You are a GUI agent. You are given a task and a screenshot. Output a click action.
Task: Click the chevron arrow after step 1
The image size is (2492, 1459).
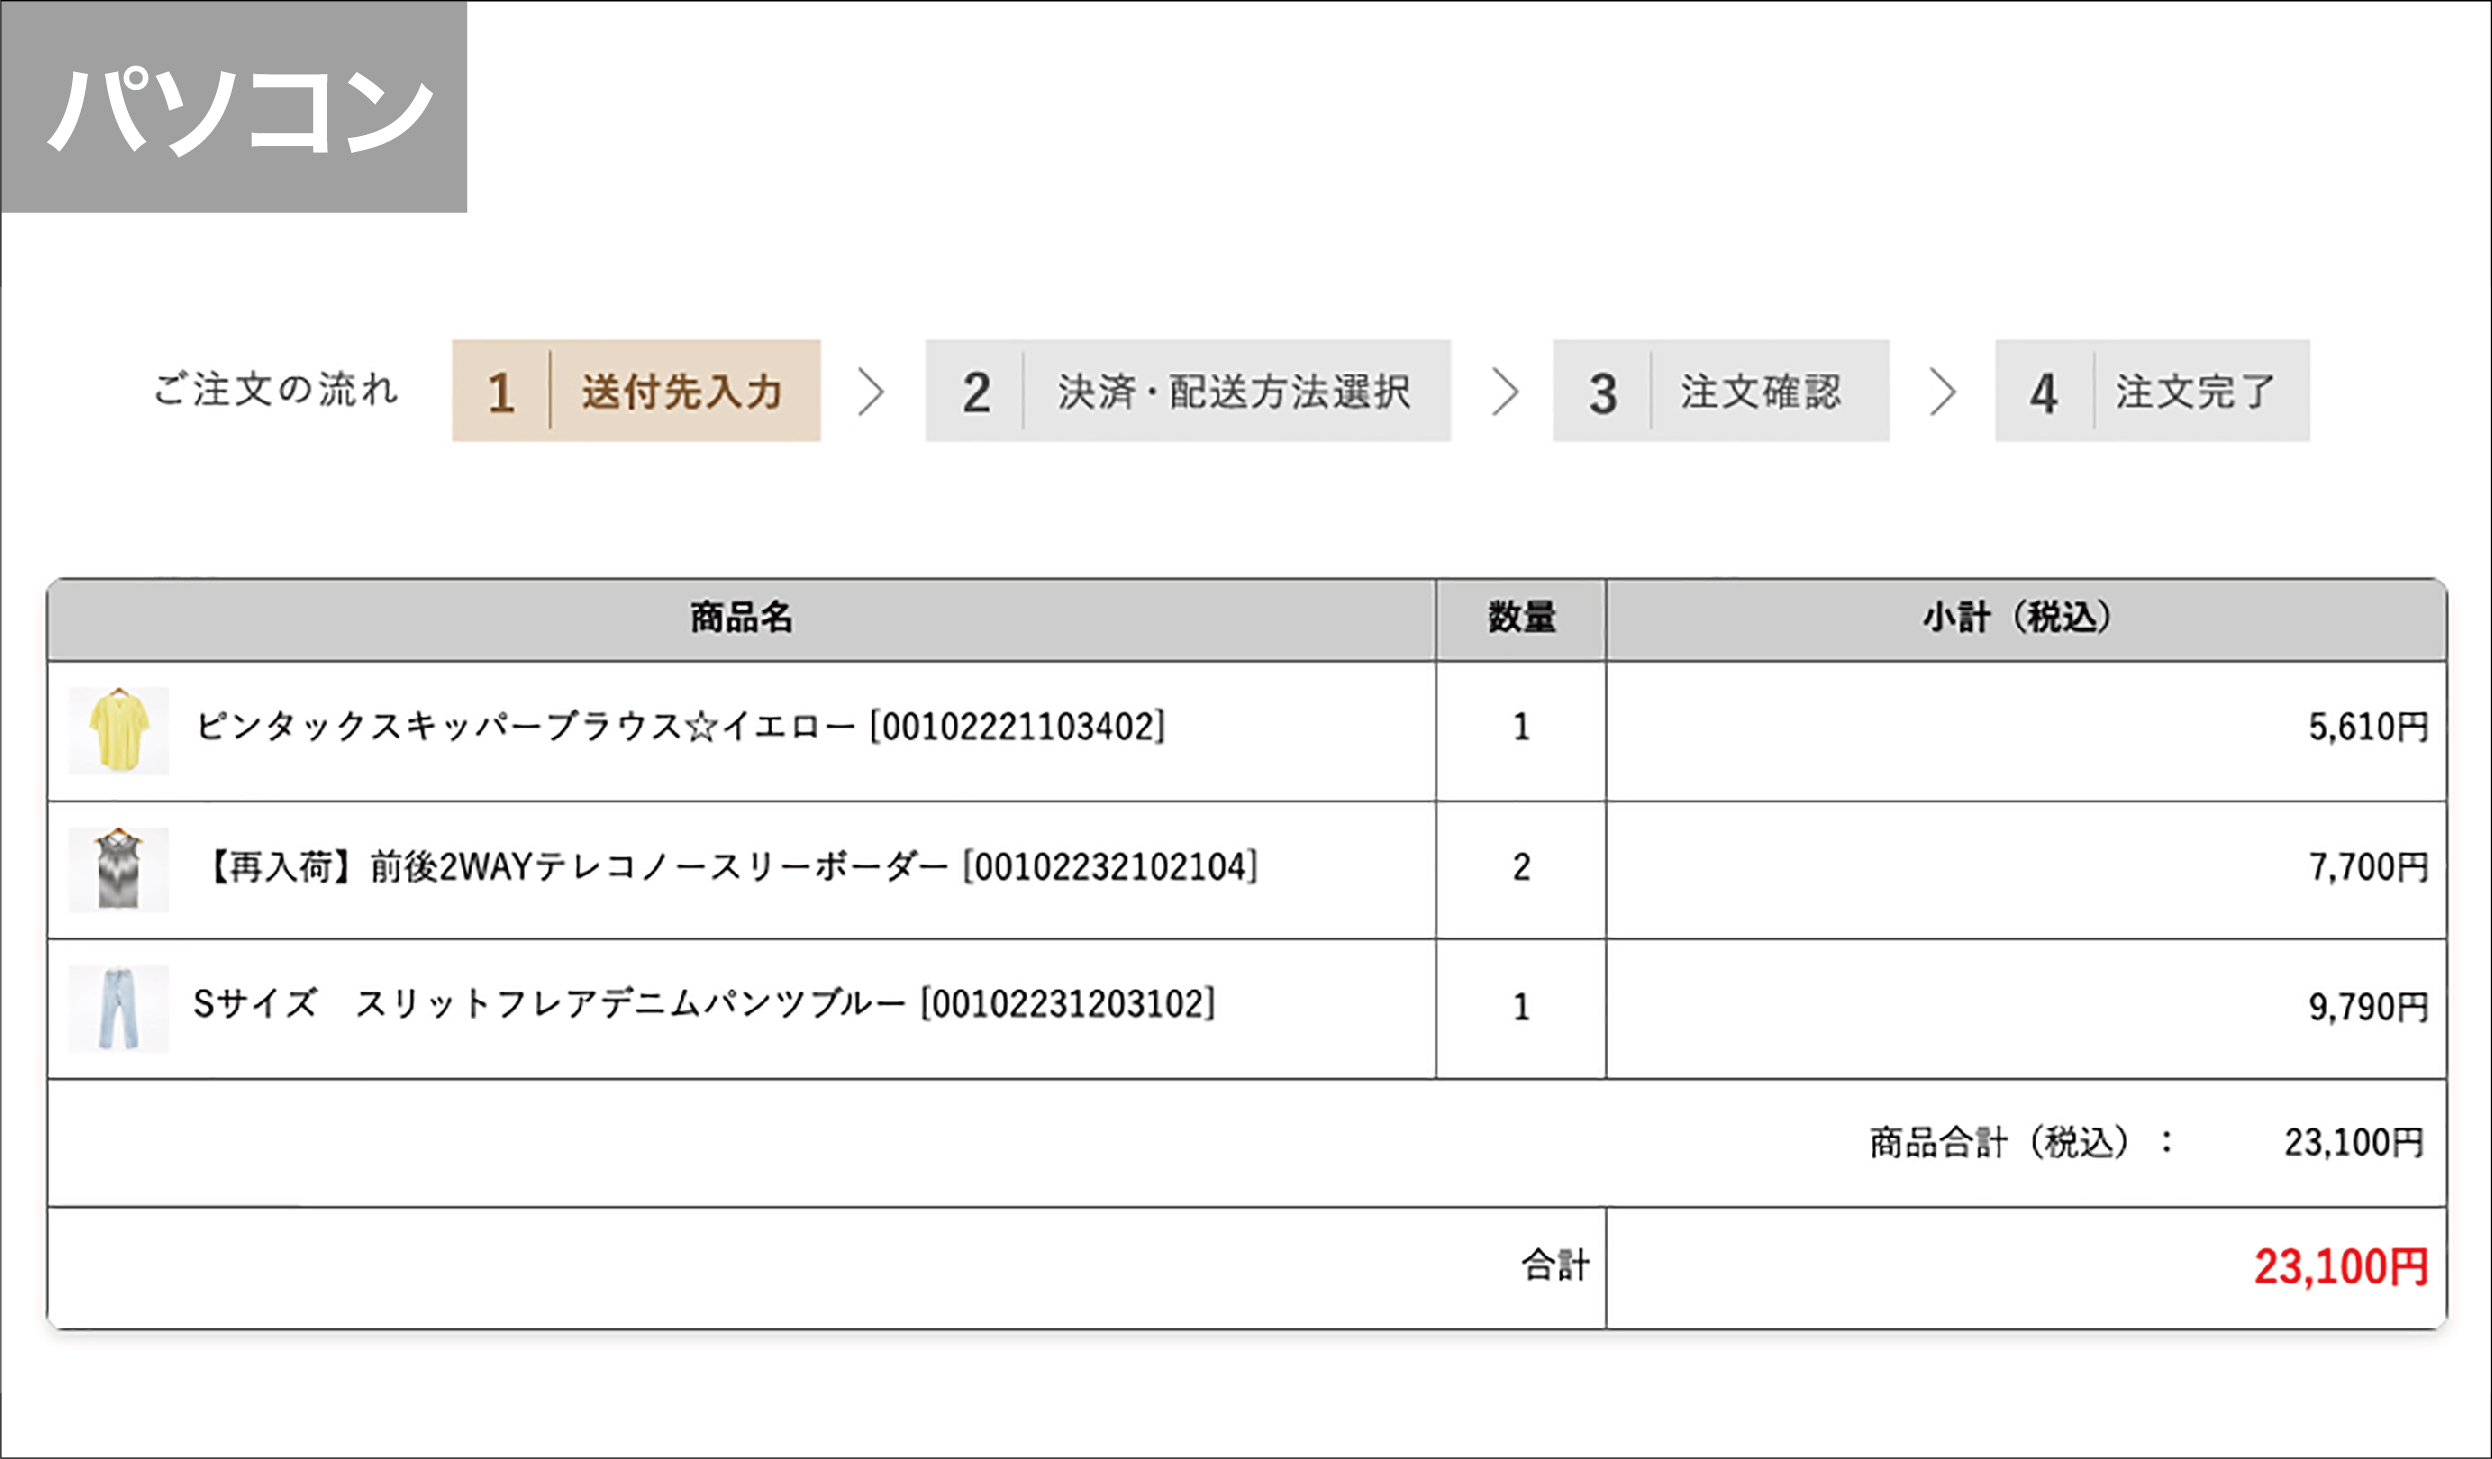(x=872, y=391)
